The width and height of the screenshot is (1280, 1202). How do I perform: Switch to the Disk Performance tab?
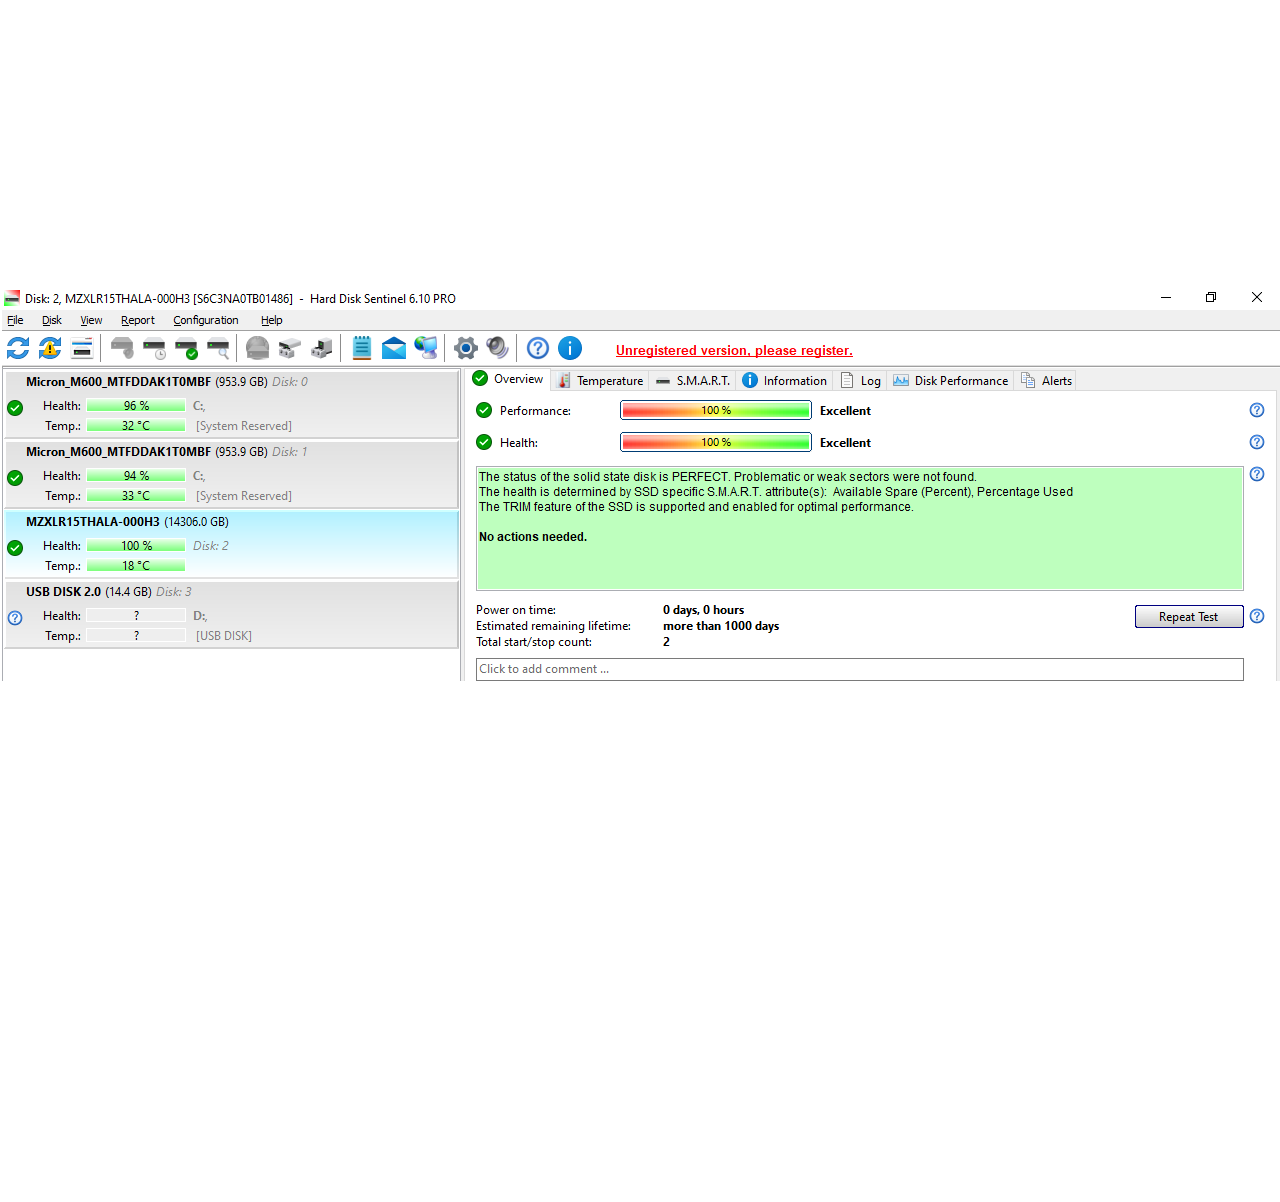pyautogui.click(x=950, y=380)
